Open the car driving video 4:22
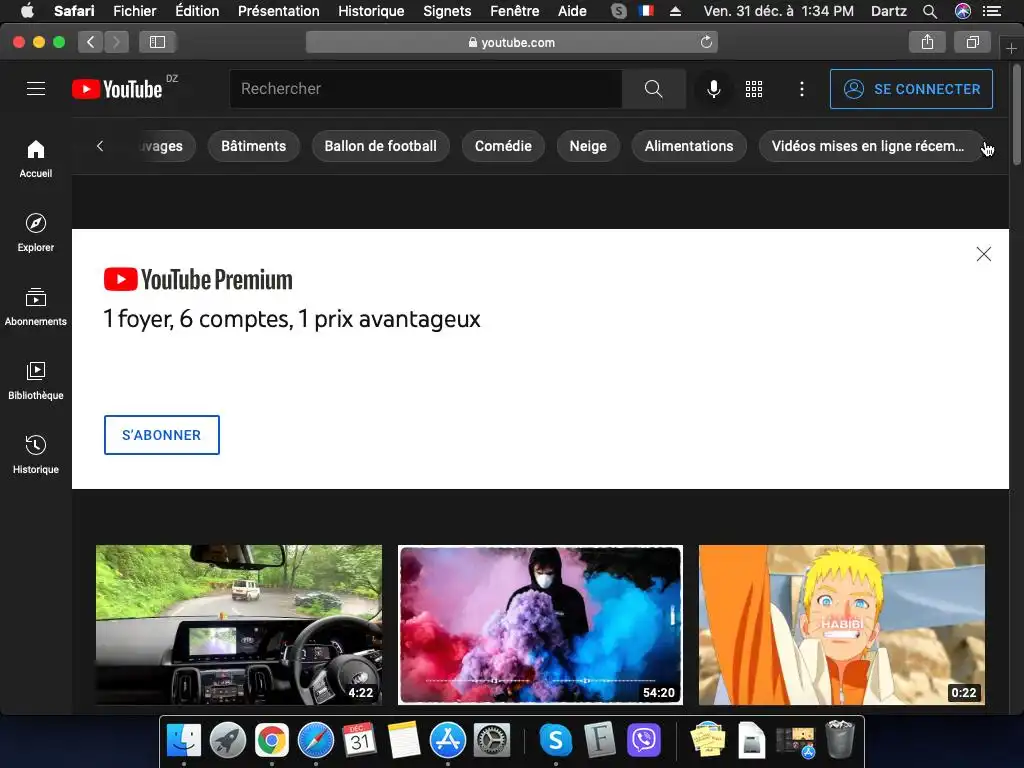Viewport: 1024px width, 768px height. click(239, 625)
